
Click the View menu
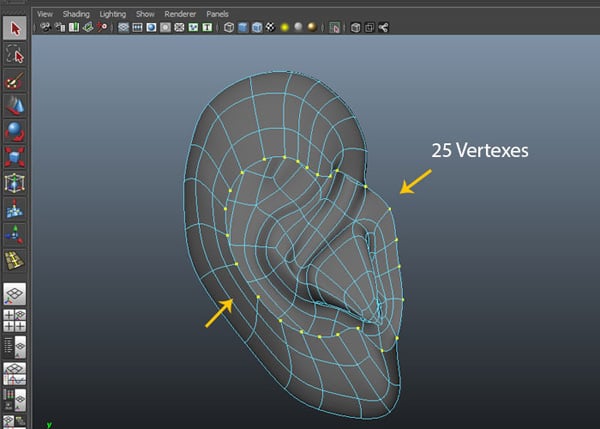(45, 15)
